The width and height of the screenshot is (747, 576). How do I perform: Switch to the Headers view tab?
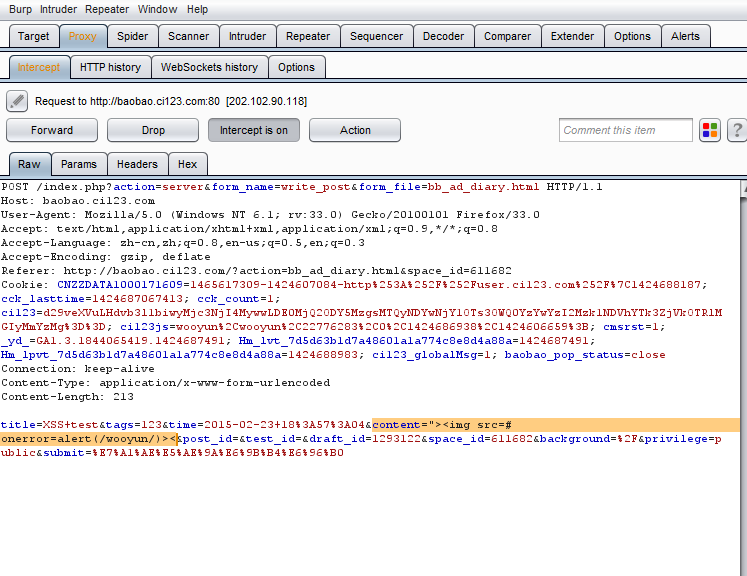click(137, 164)
